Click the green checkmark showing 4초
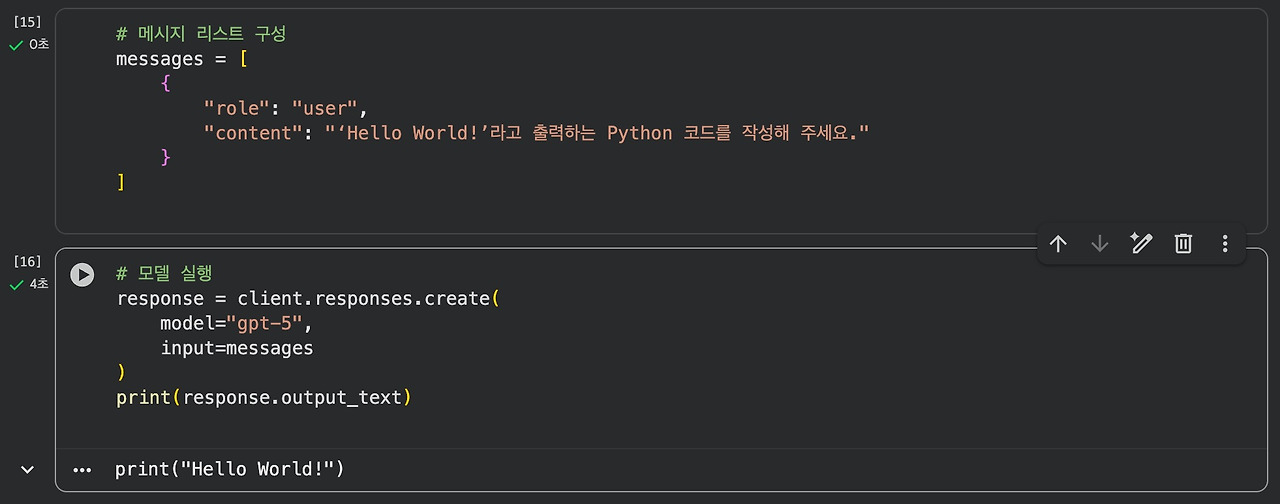 [x=16, y=285]
